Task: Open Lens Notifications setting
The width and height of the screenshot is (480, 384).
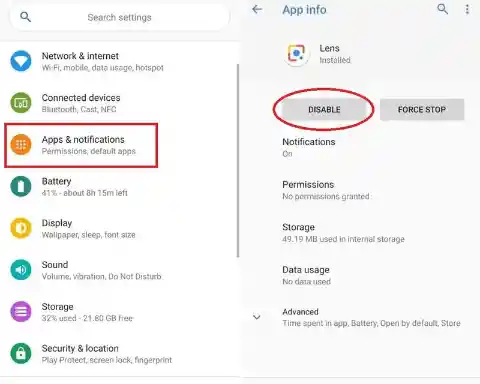Action: pos(362,147)
